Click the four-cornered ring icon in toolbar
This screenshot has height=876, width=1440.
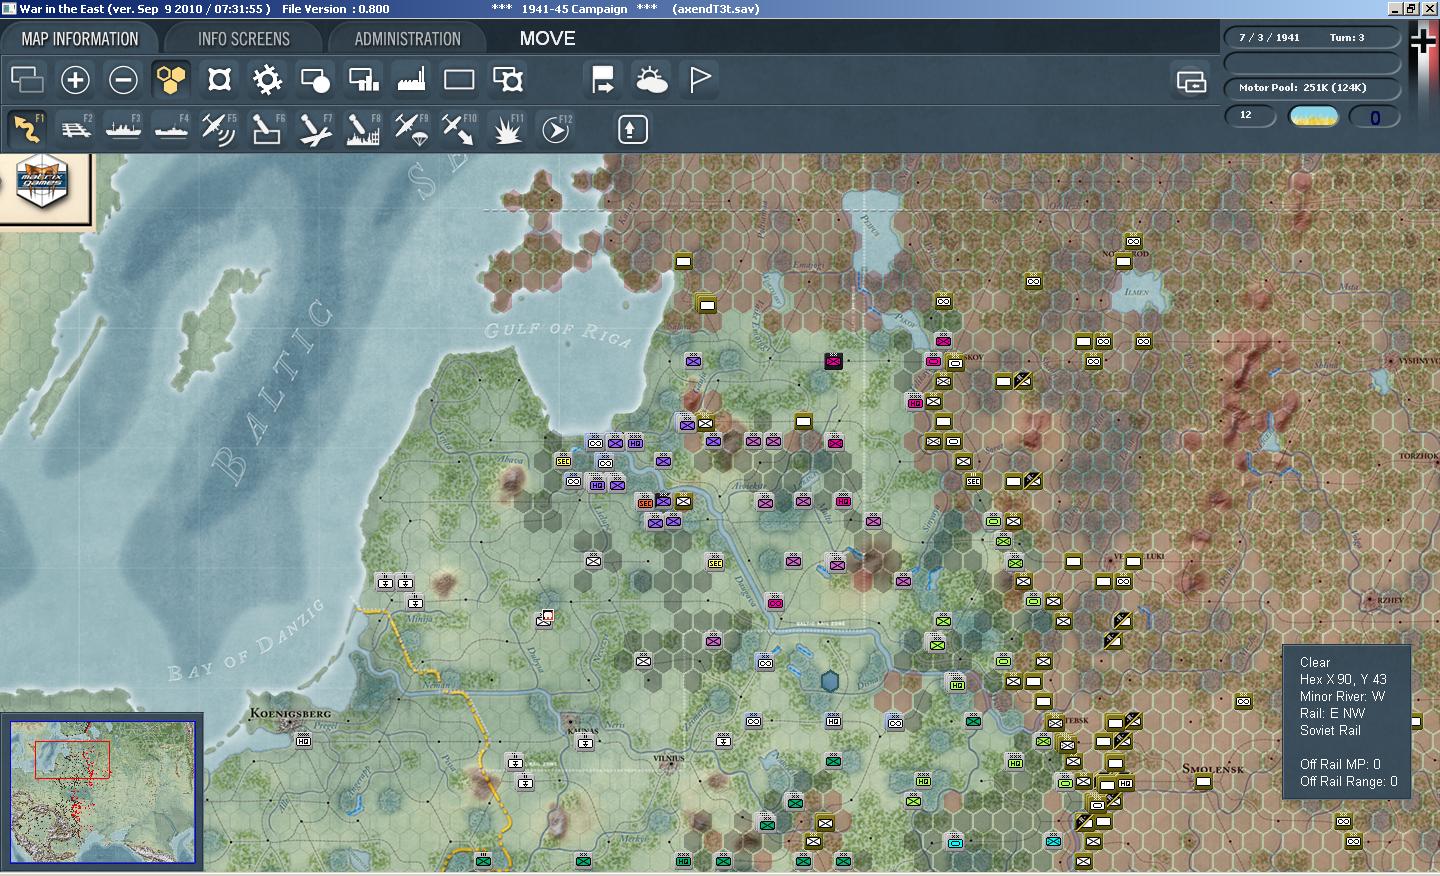(x=219, y=79)
